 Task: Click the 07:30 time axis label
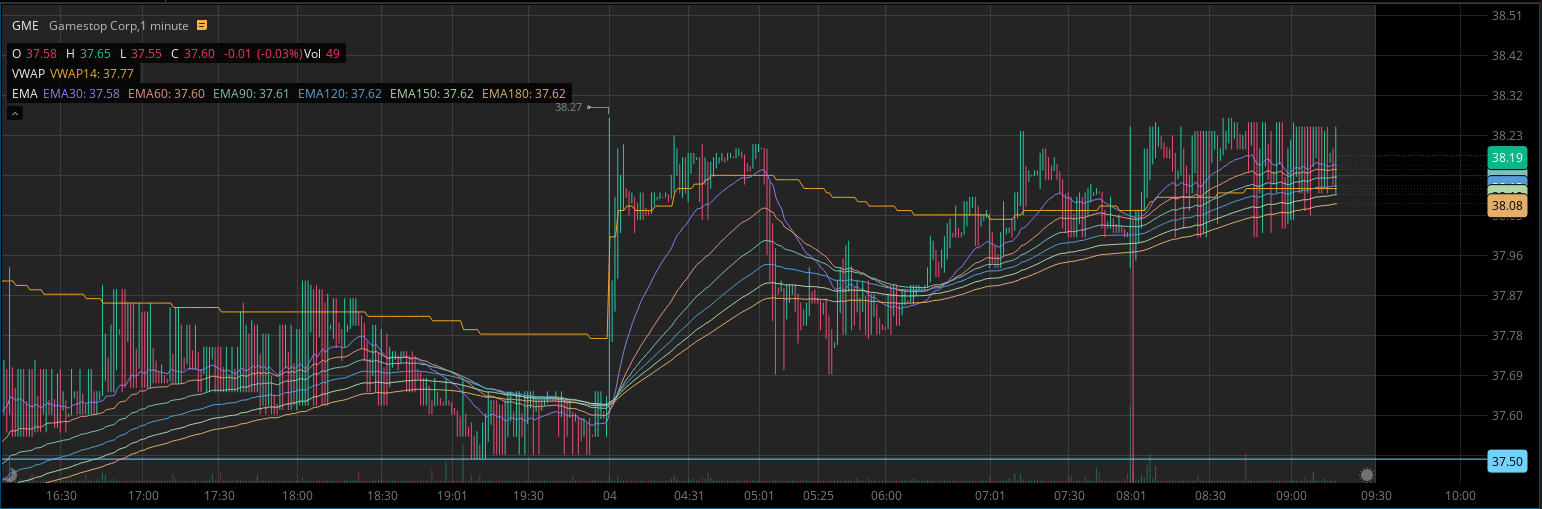[x=1069, y=495]
